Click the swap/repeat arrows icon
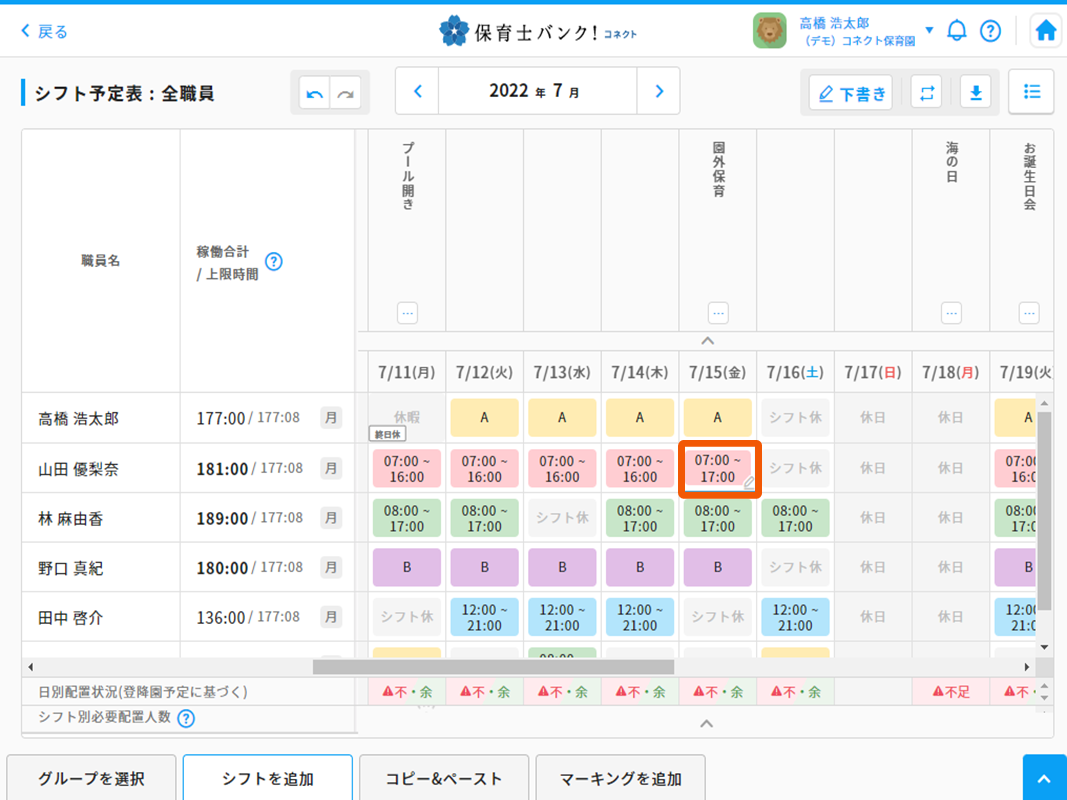 [927, 93]
